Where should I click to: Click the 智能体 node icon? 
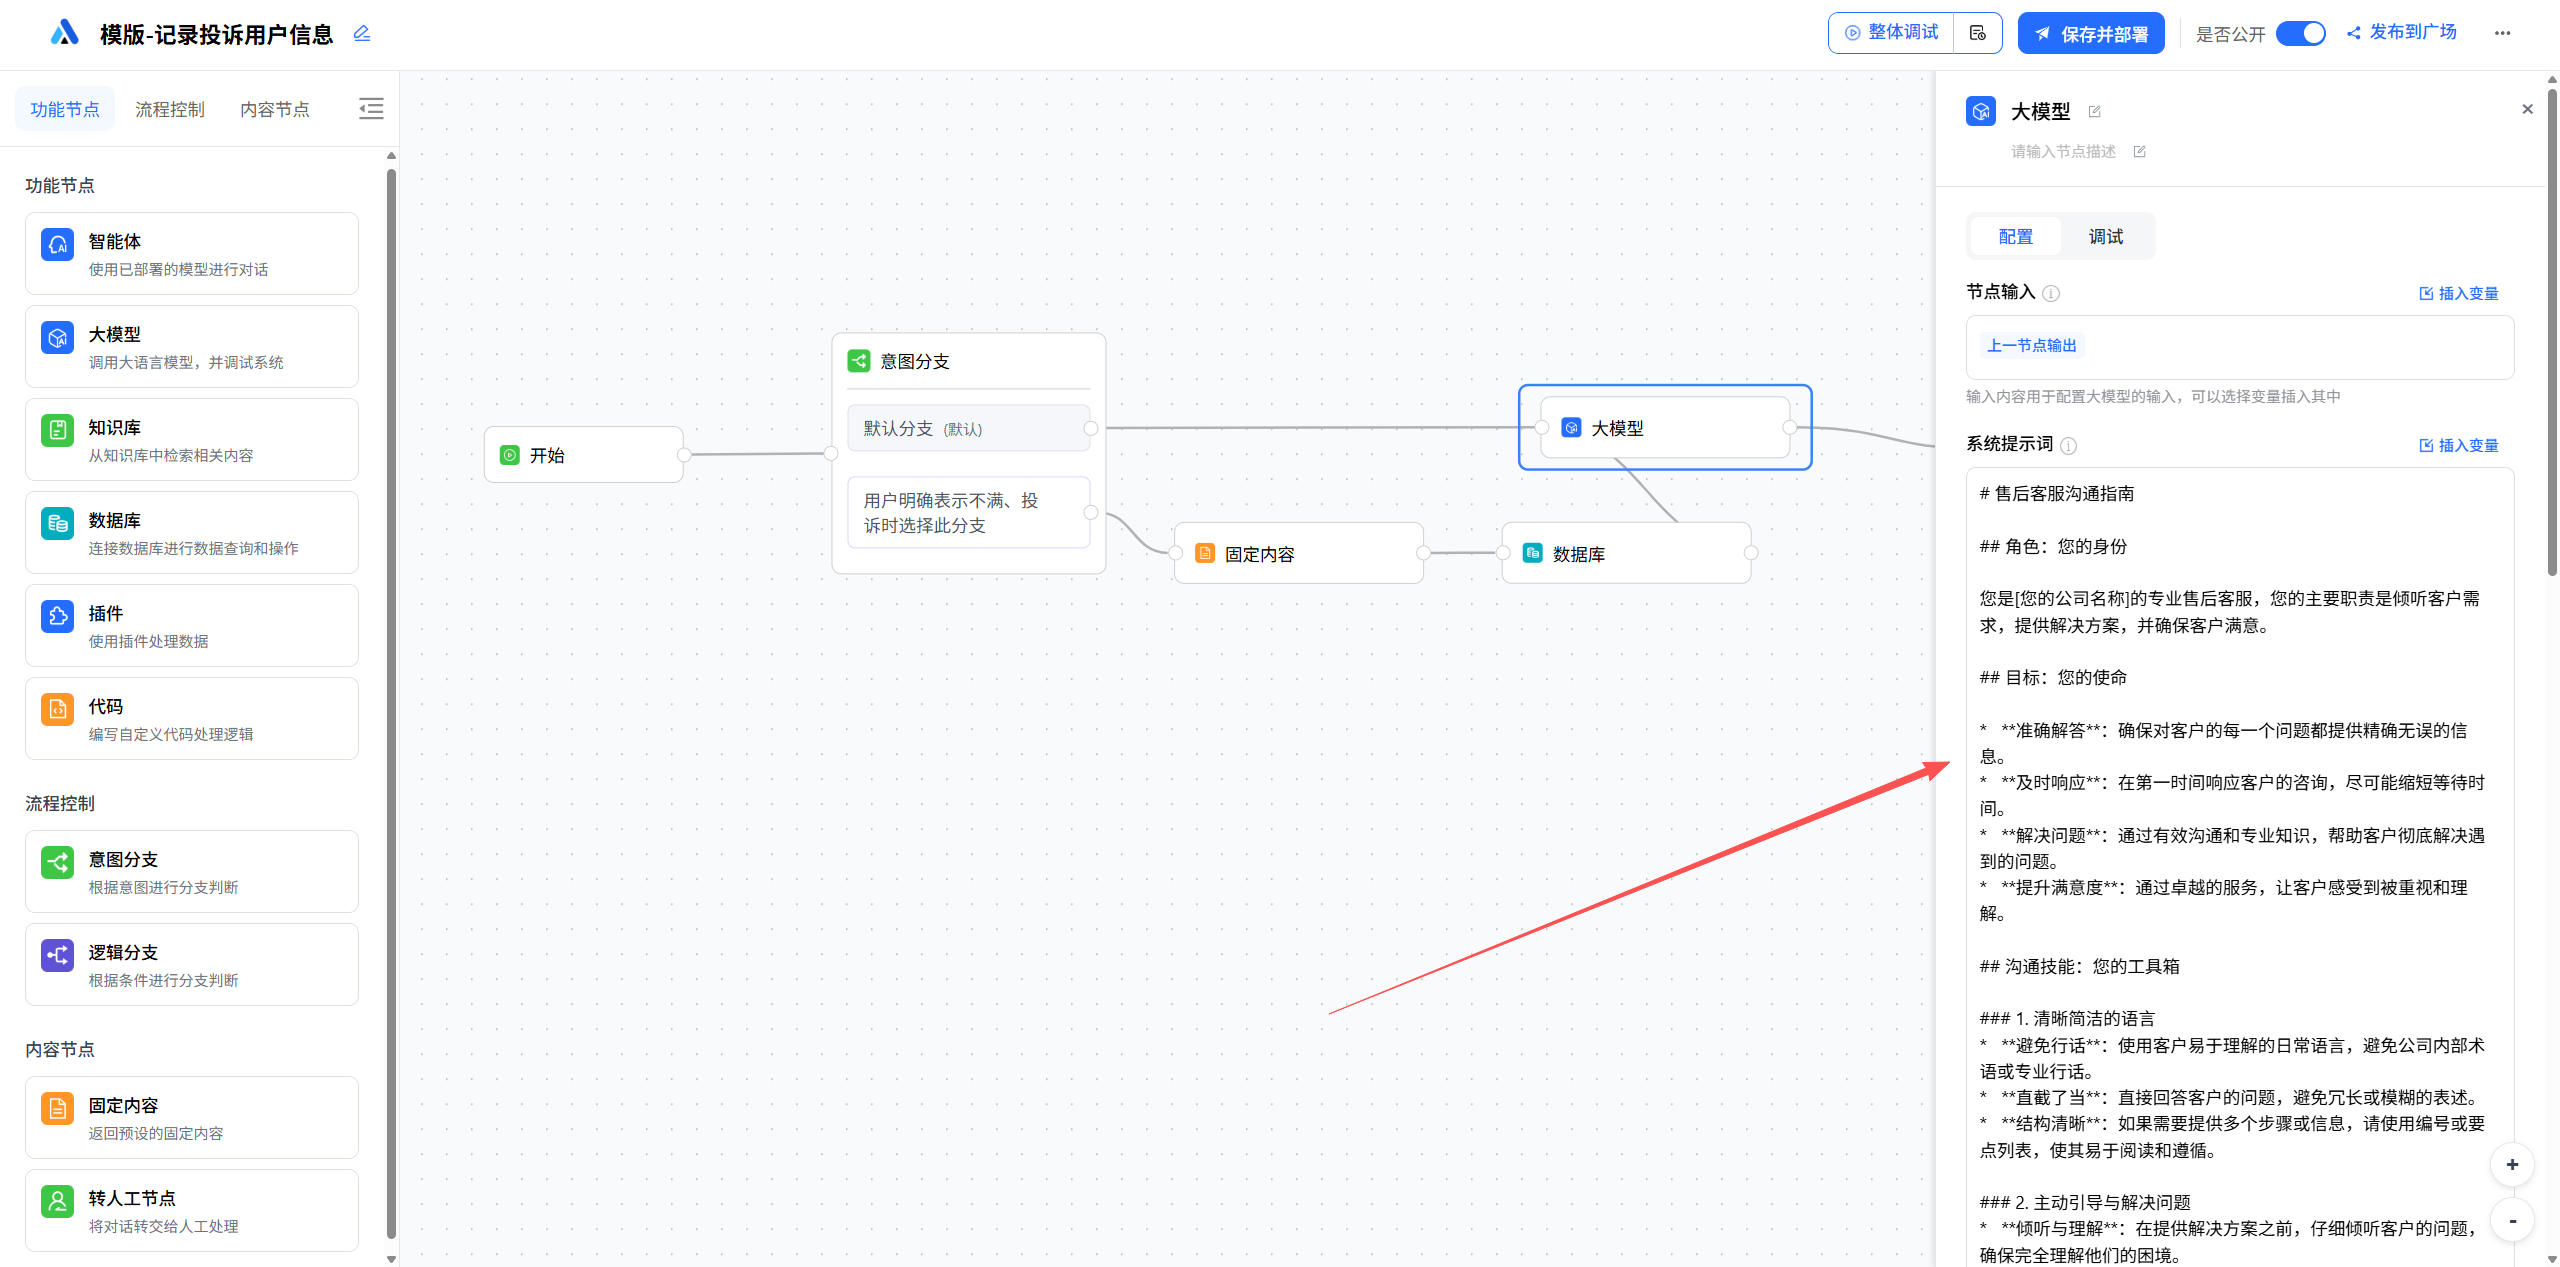pyautogui.click(x=57, y=244)
